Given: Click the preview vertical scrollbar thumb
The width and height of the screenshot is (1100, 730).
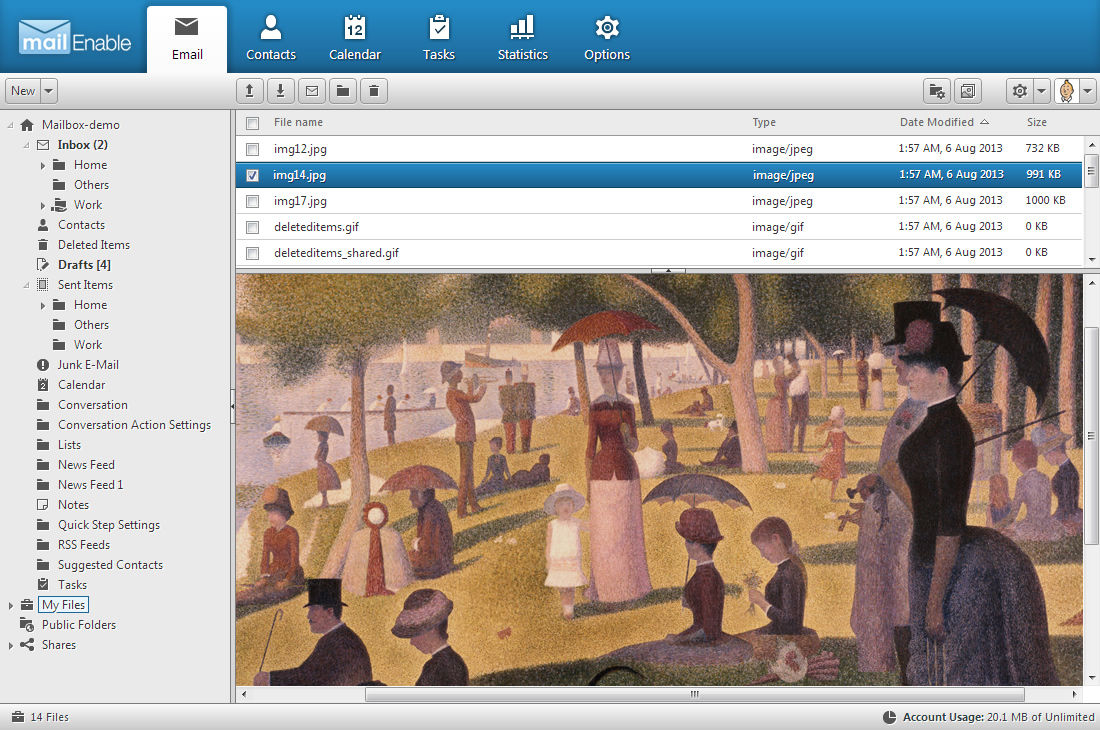Looking at the screenshot, I should [x=1091, y=435].
